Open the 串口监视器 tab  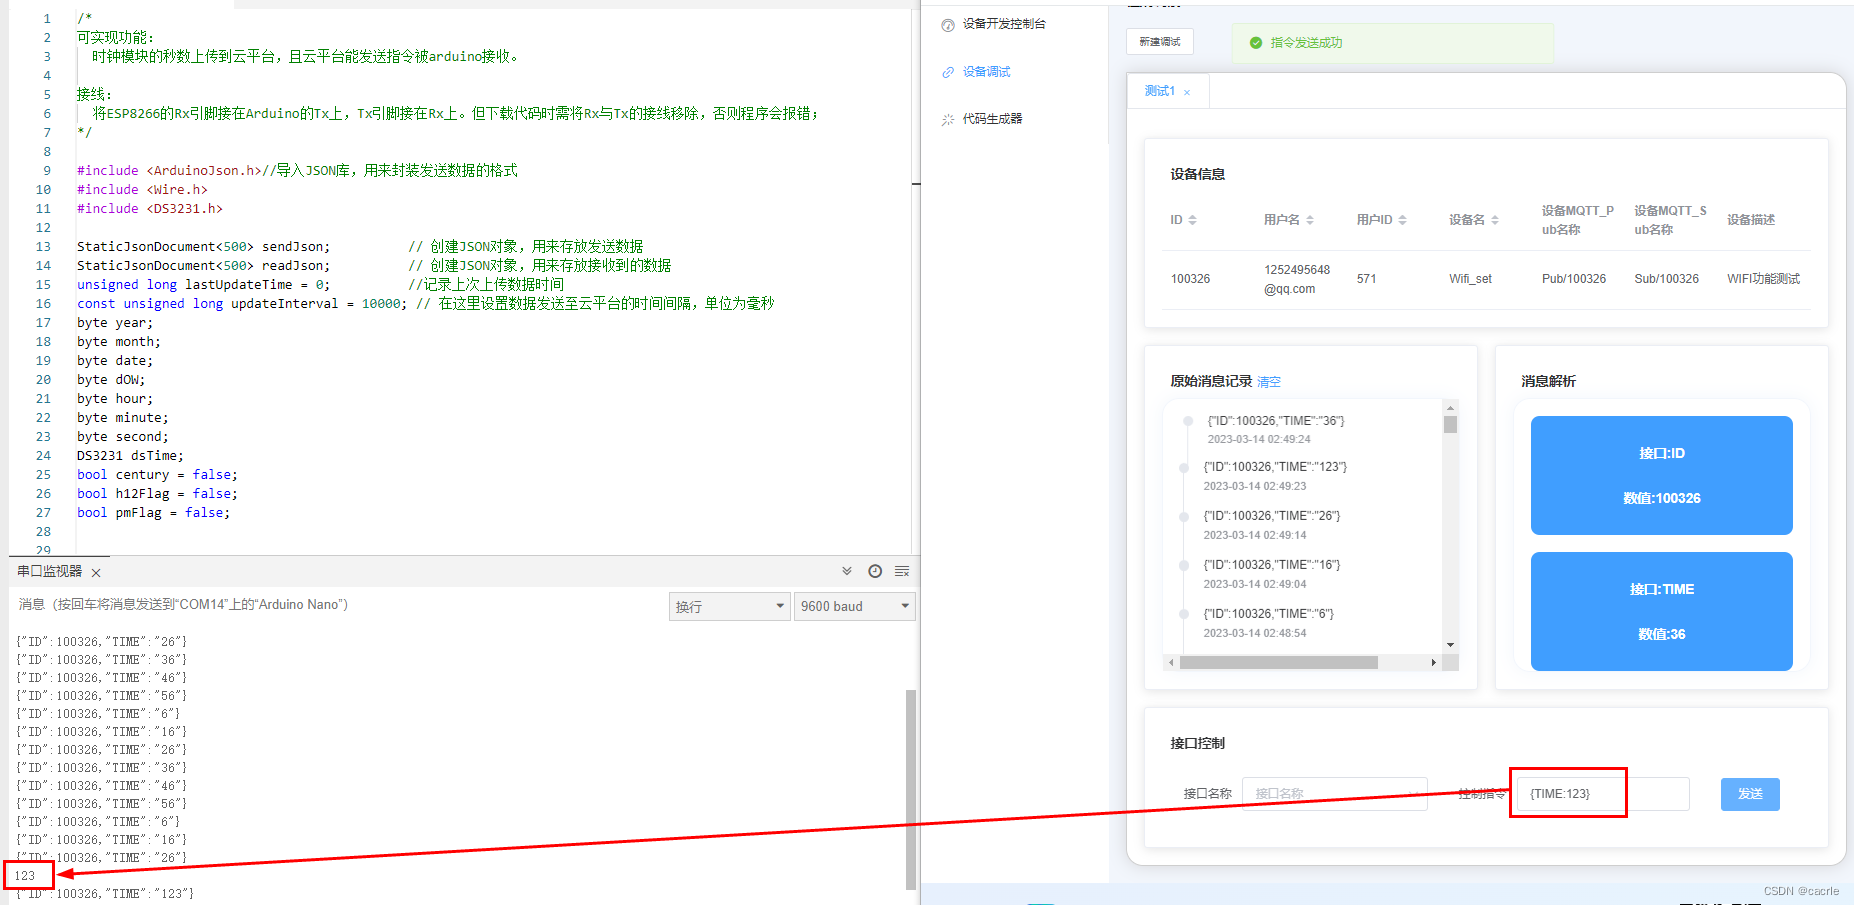click(x=50, y=571)
